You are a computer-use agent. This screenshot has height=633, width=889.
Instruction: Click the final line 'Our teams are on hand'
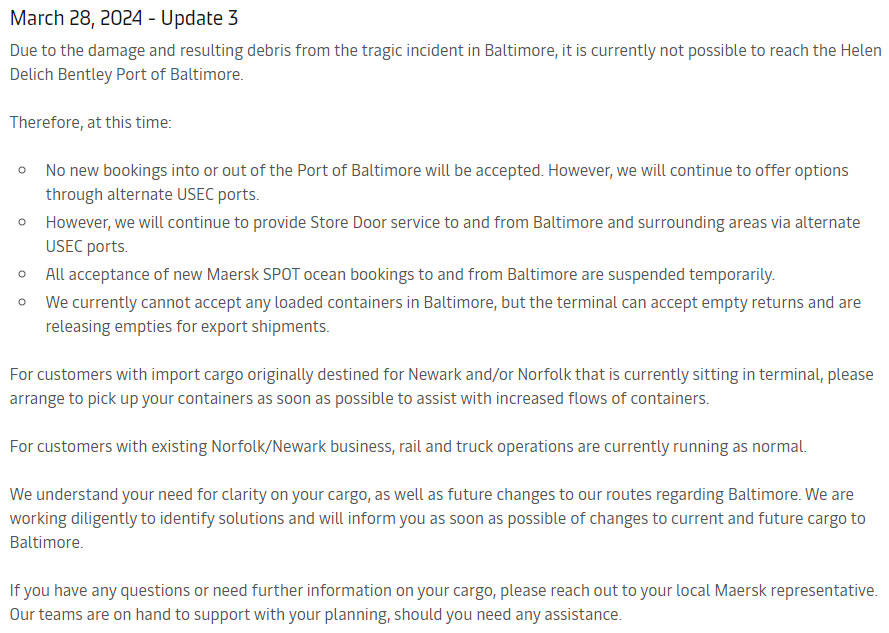[x=316, y=614]
